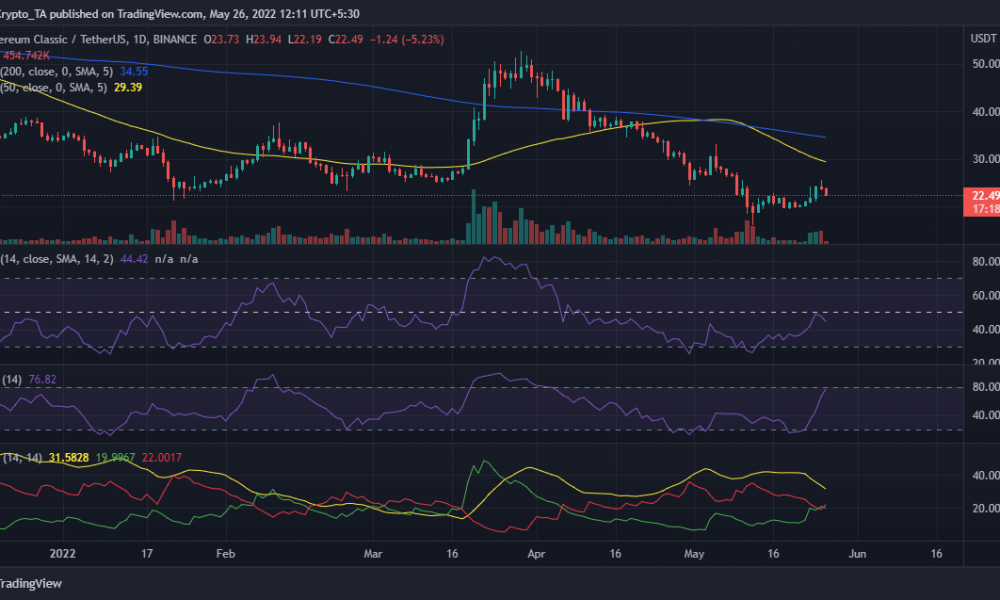Click the yellow ADX value 31.5828
Screen dimensions: 1000x600
pos(69,458)
